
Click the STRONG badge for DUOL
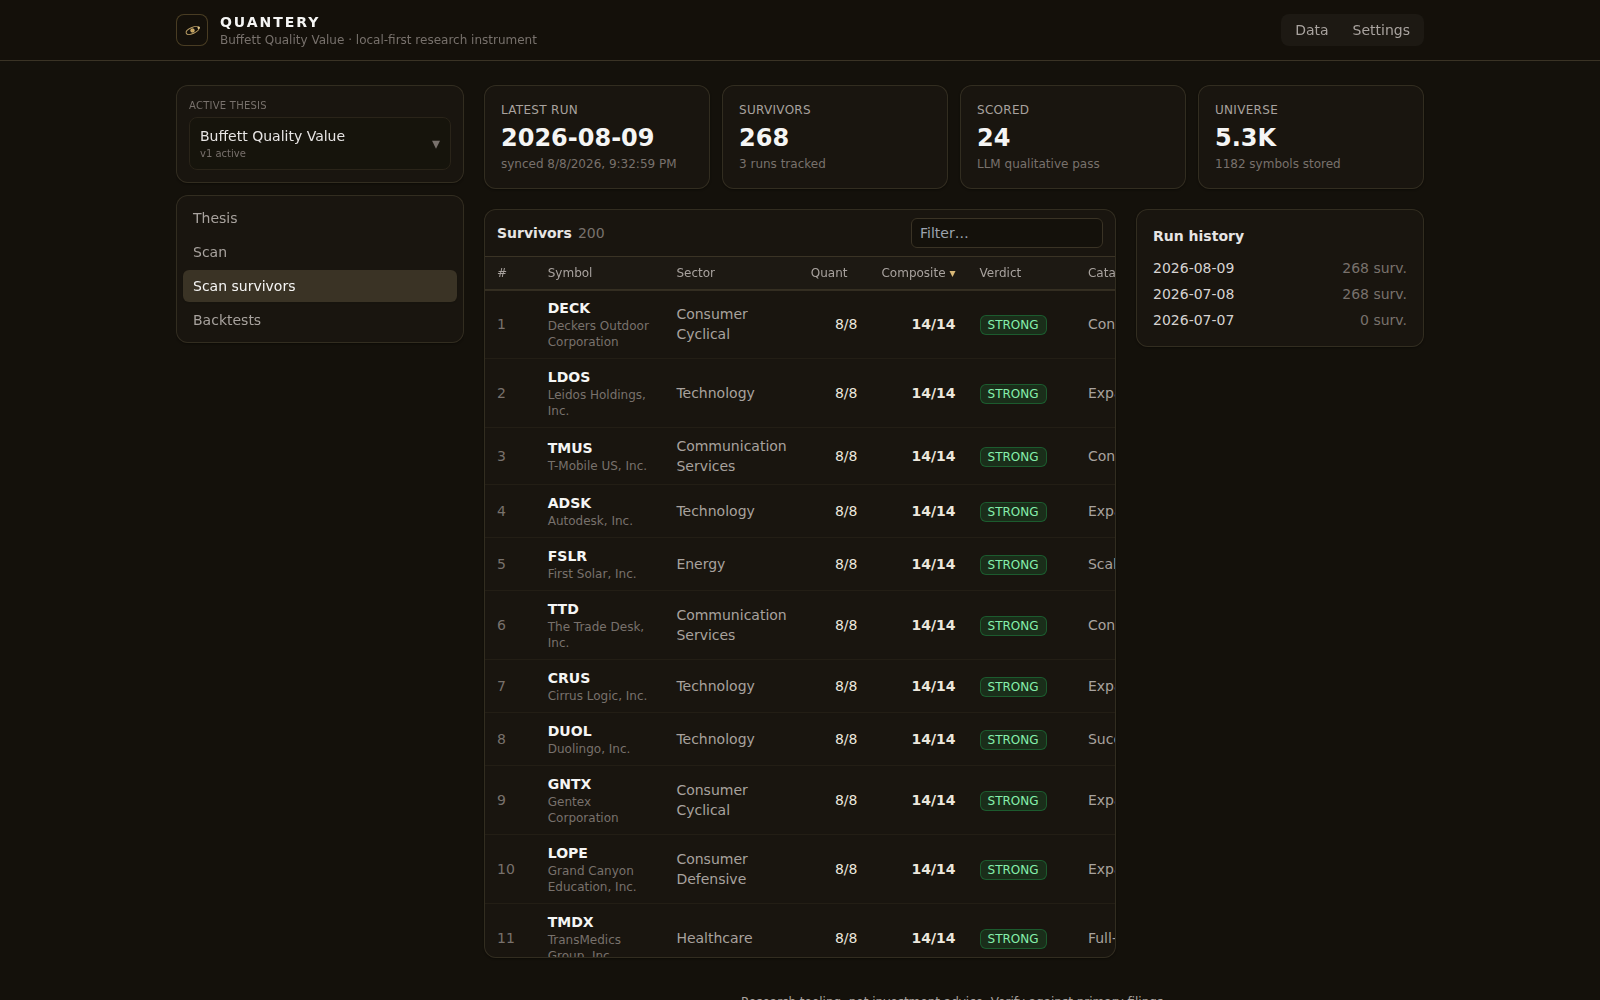point(1013,740)
